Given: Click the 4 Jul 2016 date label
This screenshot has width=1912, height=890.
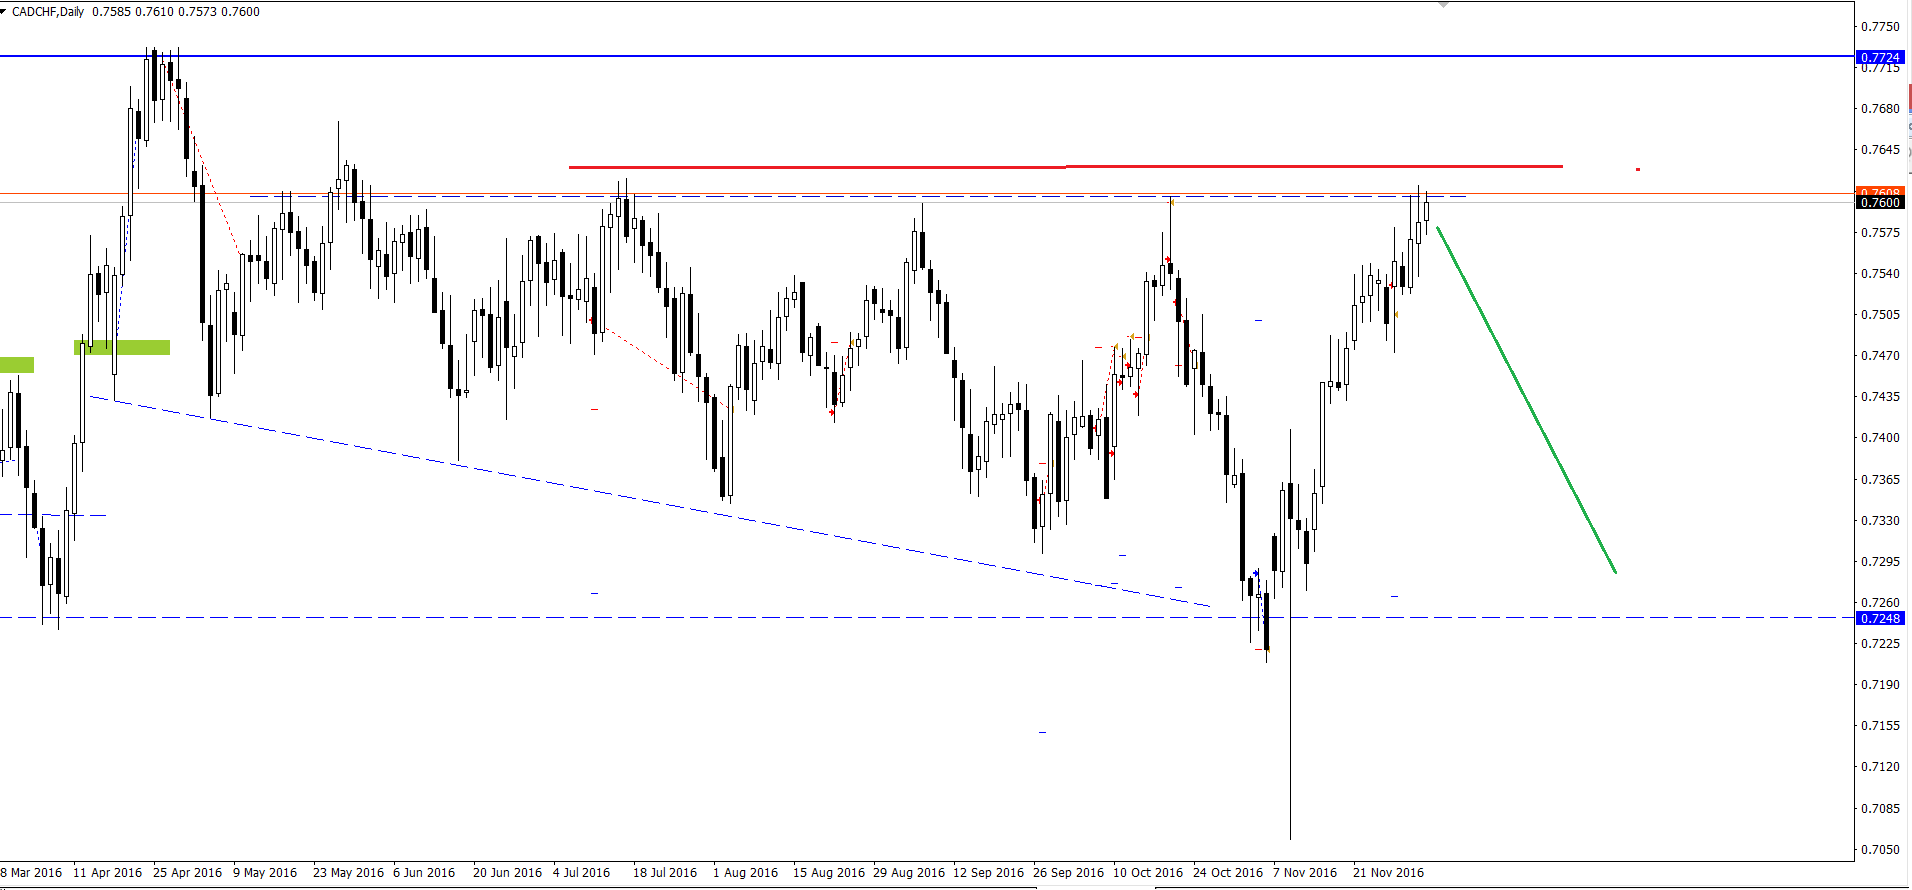Looking at the screenshot, I should pyautogui.click(x=581, y=872).
